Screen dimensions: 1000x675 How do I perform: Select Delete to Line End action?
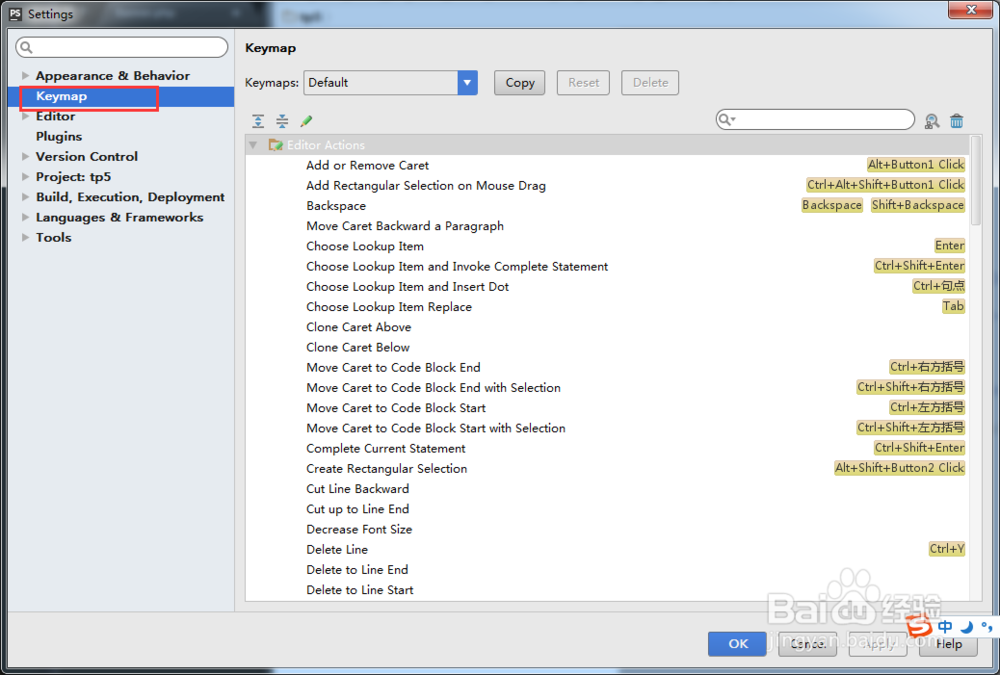click(357, 570)
